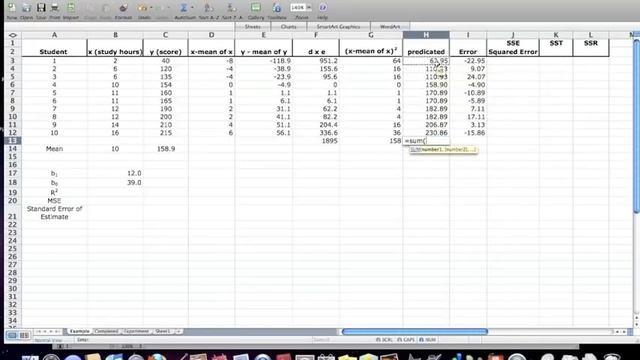Expand the Undo history dropdown arrow
The image size is (640, 360).
151,8
